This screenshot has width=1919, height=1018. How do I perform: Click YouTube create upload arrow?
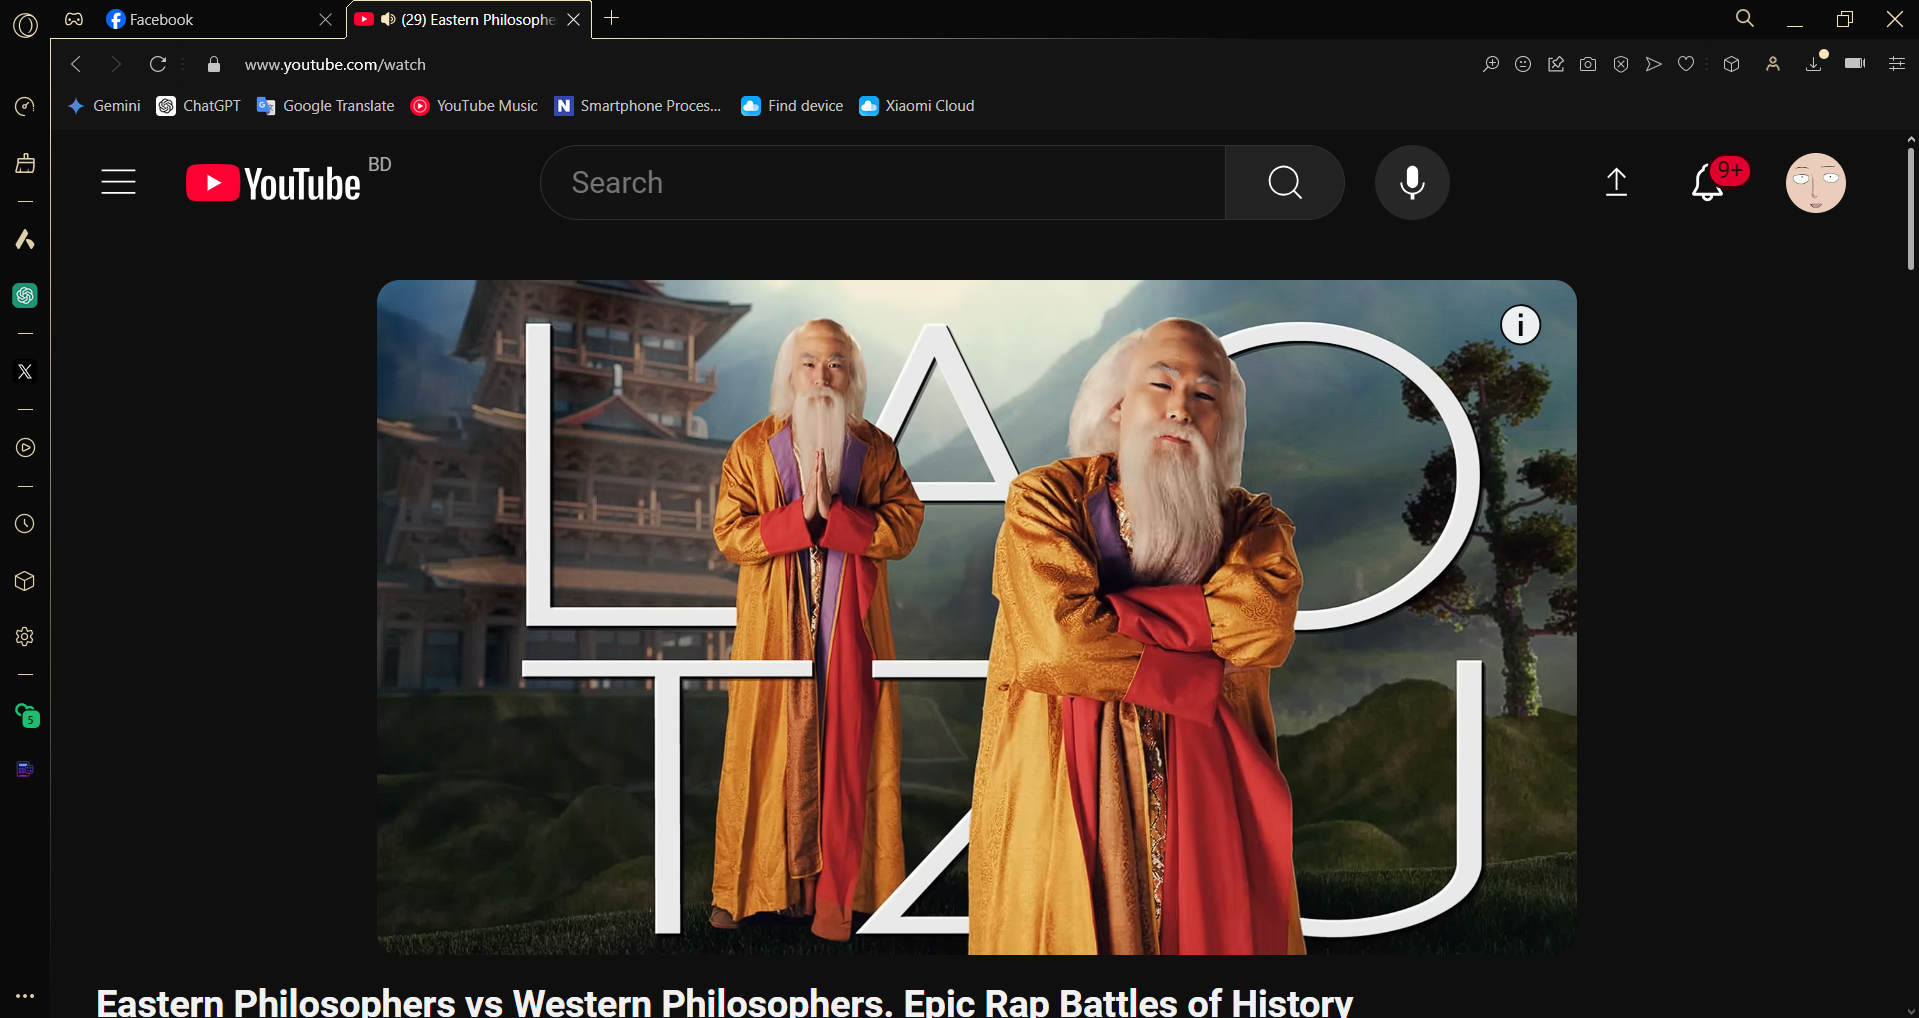click(1616, 182)
